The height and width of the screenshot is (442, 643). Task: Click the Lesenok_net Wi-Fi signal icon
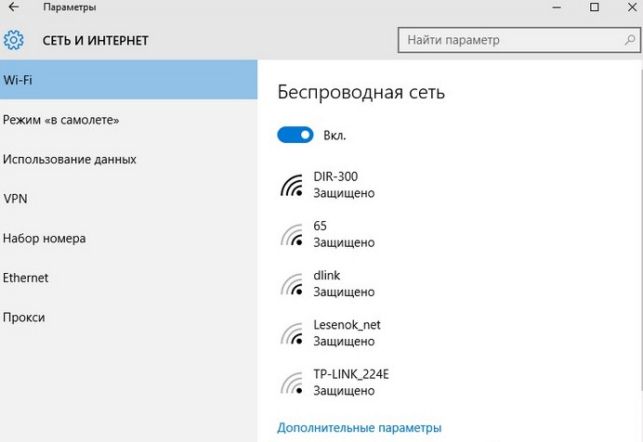(292, 333)
